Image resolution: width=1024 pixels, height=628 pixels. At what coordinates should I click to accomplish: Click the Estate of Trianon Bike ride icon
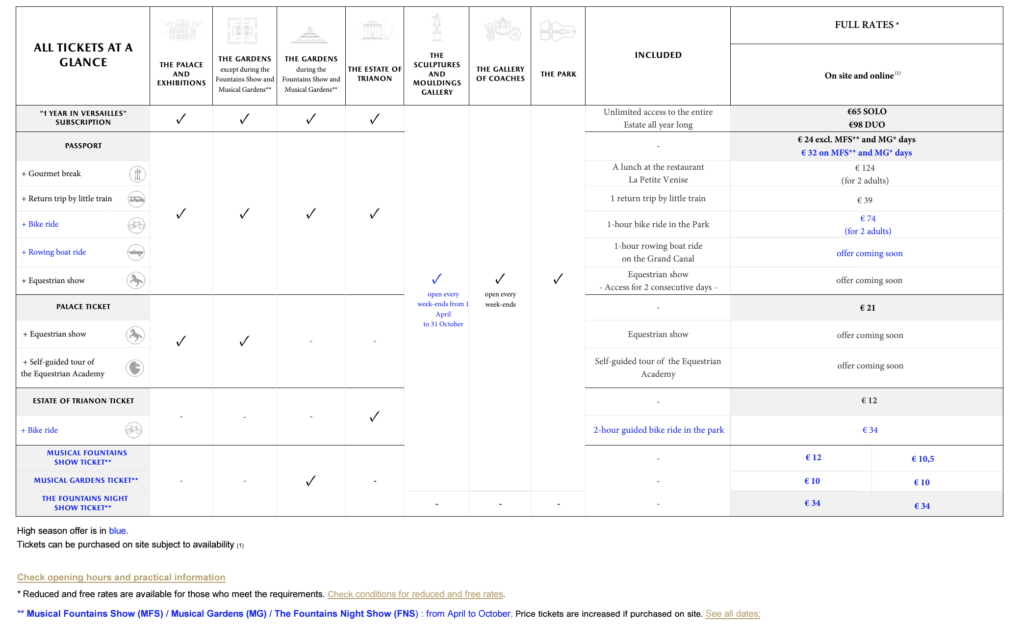(133, 430)
